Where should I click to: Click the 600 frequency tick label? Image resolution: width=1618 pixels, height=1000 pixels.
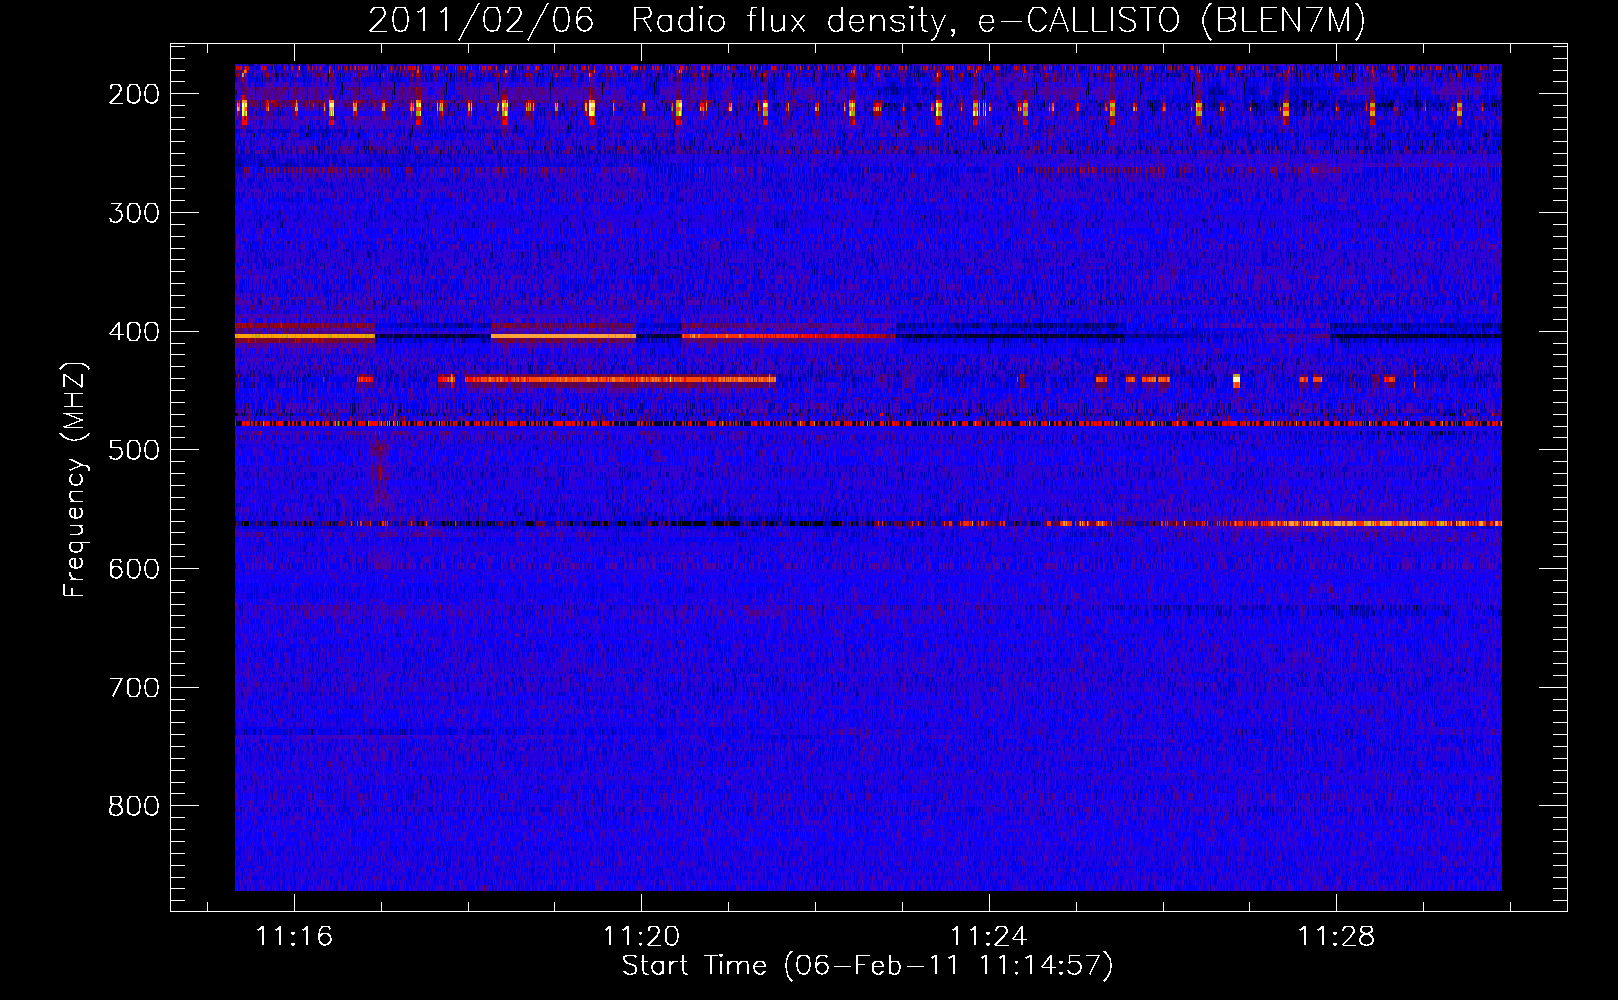click(134, 569)
